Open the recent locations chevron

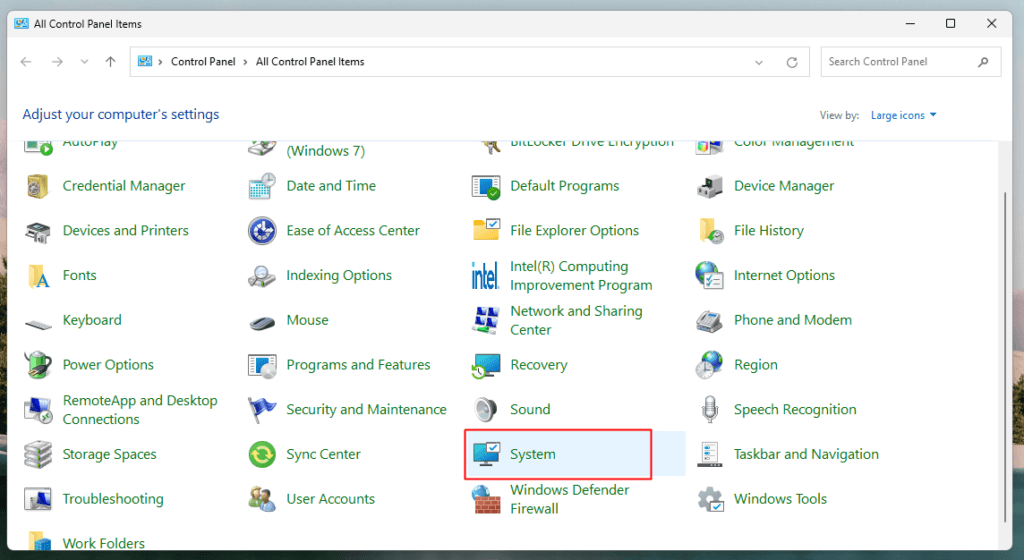(84, 62)
